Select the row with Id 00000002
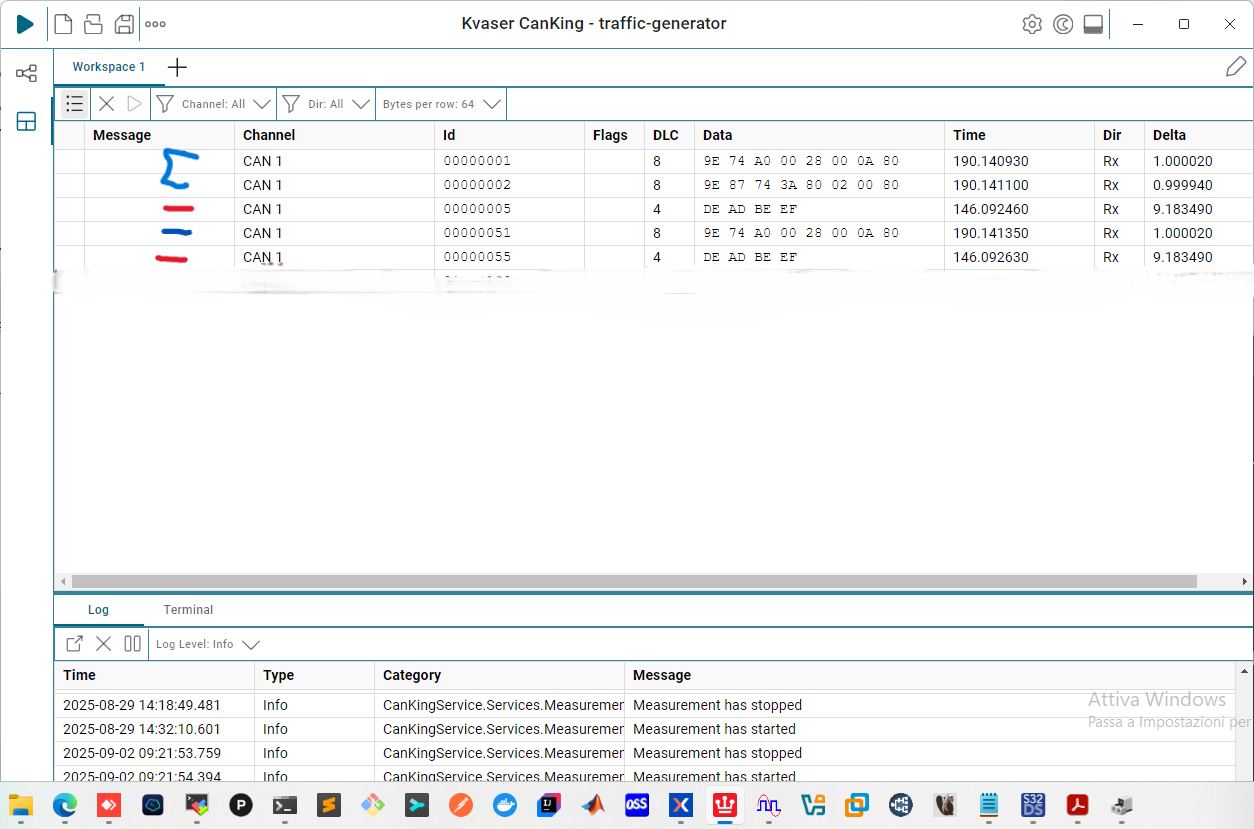Viewport: 1254px width, 829px height. point(654,185)
